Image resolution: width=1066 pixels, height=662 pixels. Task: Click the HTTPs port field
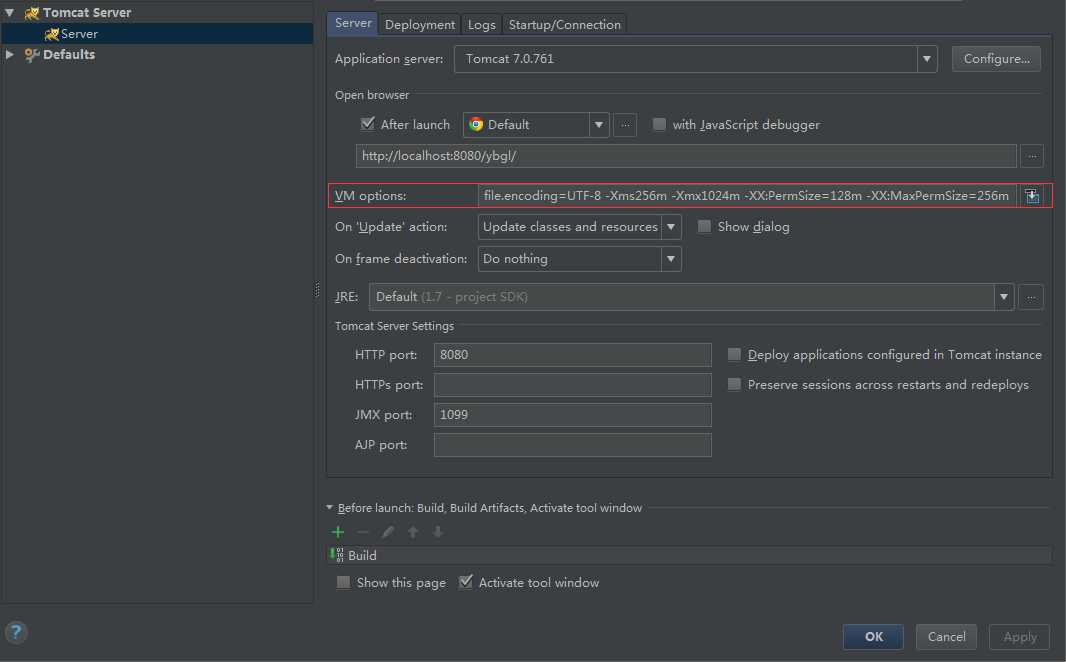tap(572, 385)
